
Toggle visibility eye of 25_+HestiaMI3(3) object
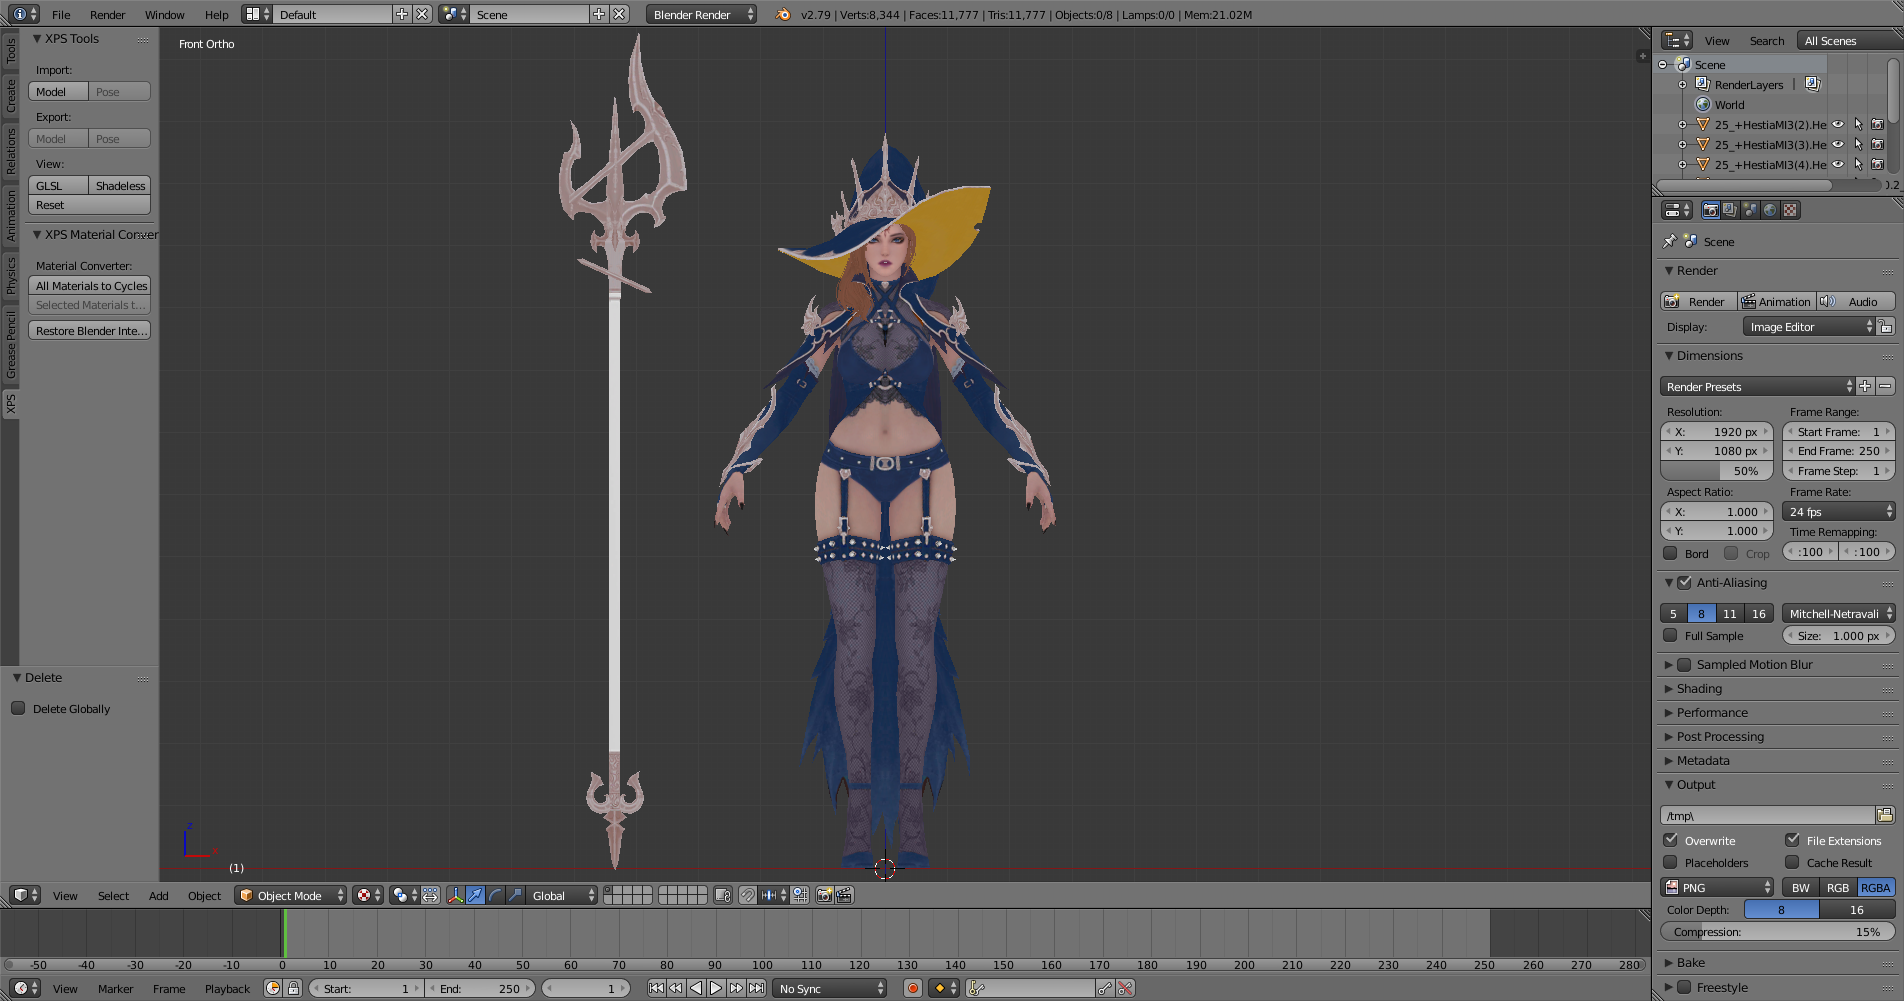(1838, 145)
